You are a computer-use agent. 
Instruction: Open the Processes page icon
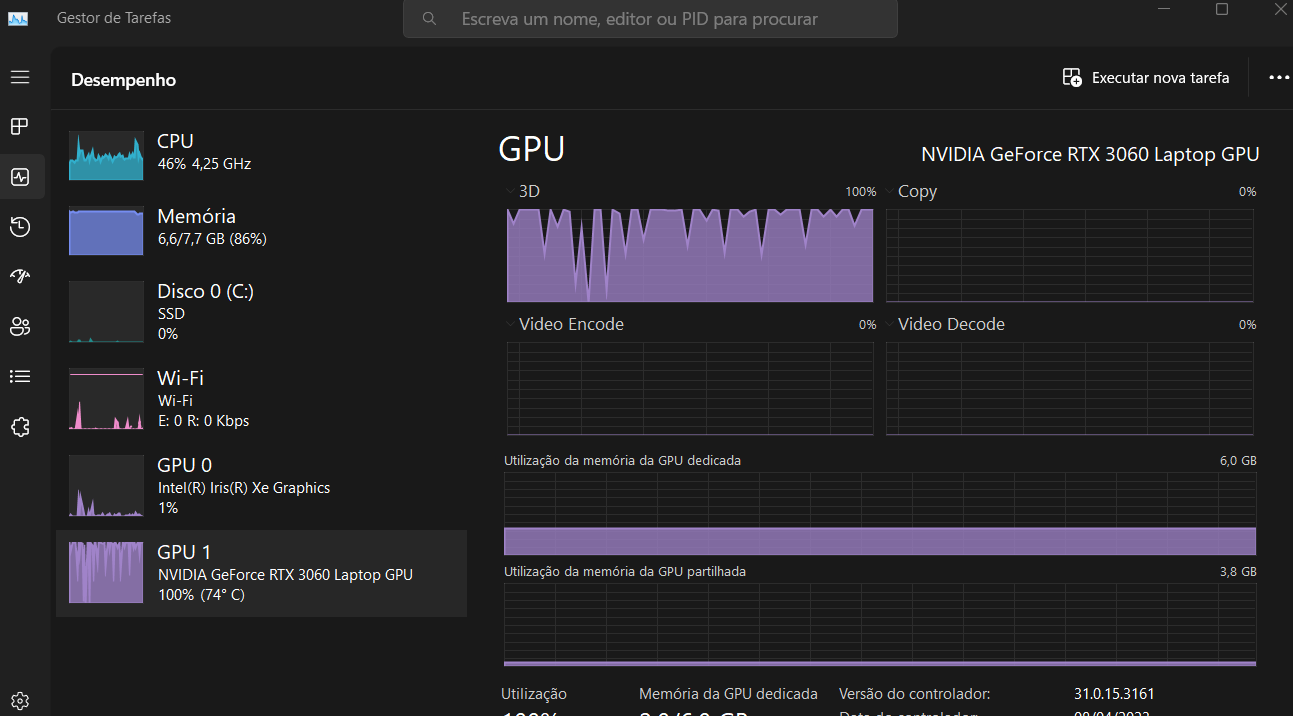(20, 126)
